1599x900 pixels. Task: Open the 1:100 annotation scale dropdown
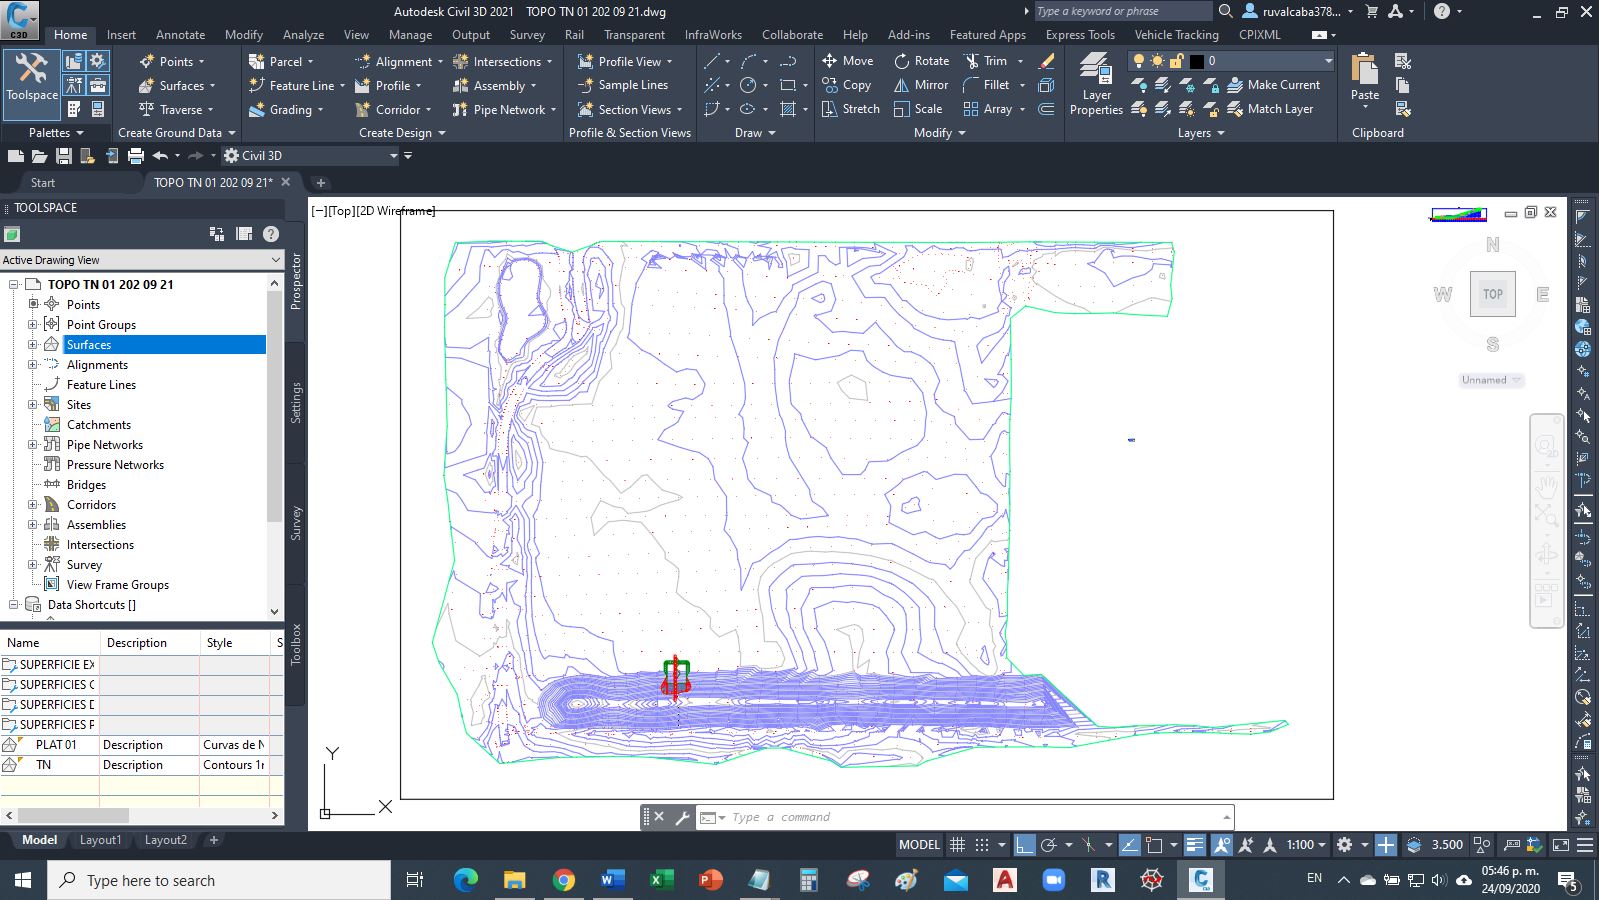(1306, 845)
